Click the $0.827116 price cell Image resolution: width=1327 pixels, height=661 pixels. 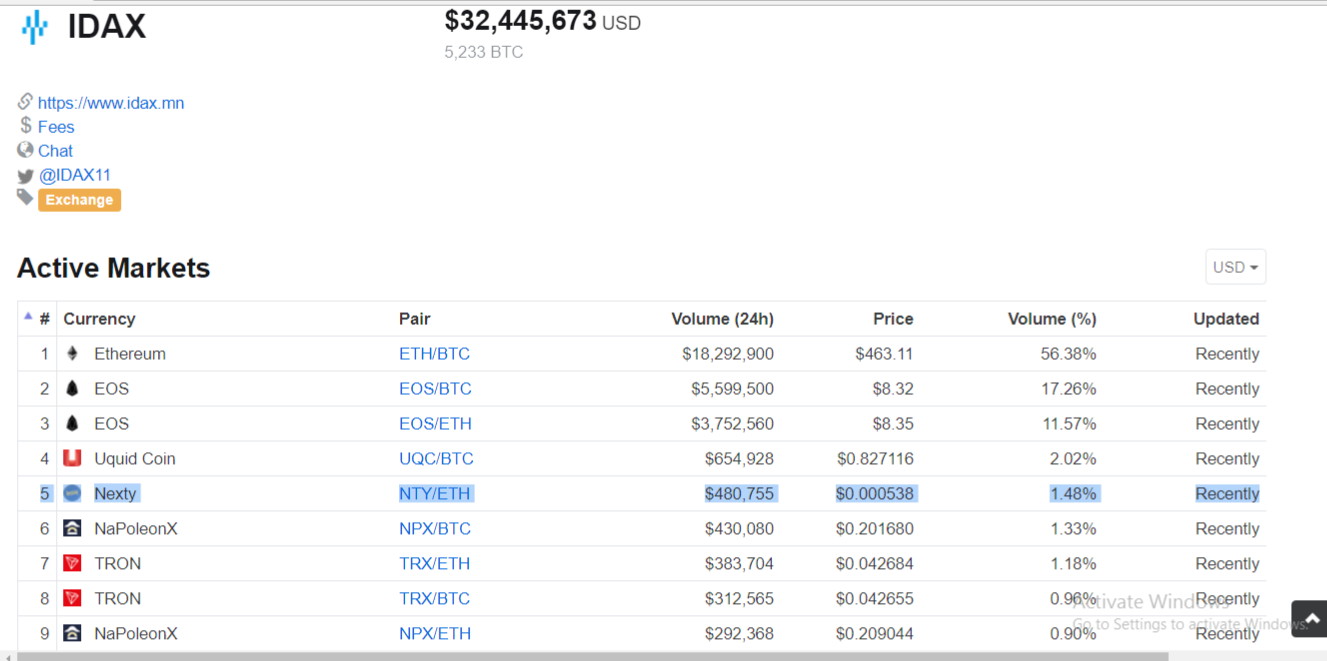click(x=875, y=459)
